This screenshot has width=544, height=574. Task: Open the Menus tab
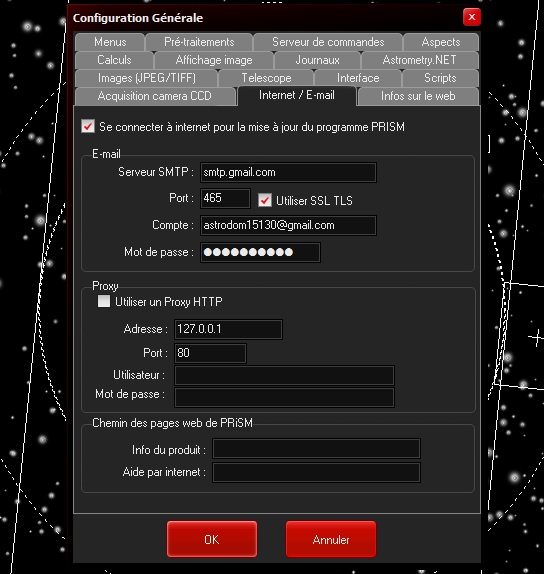110,42
